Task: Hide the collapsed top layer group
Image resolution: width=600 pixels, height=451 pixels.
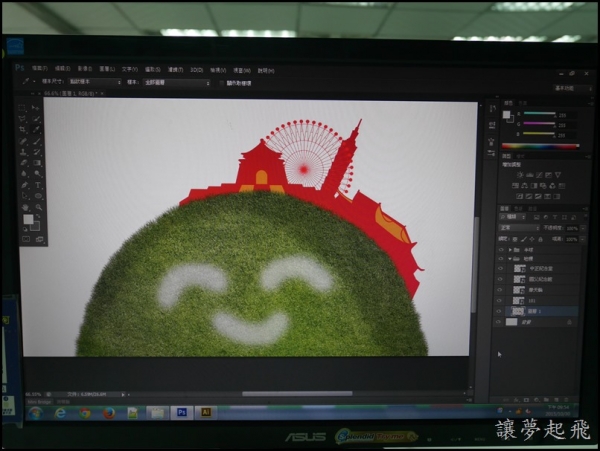Action: pyautogui.click(x=501, y=249)
